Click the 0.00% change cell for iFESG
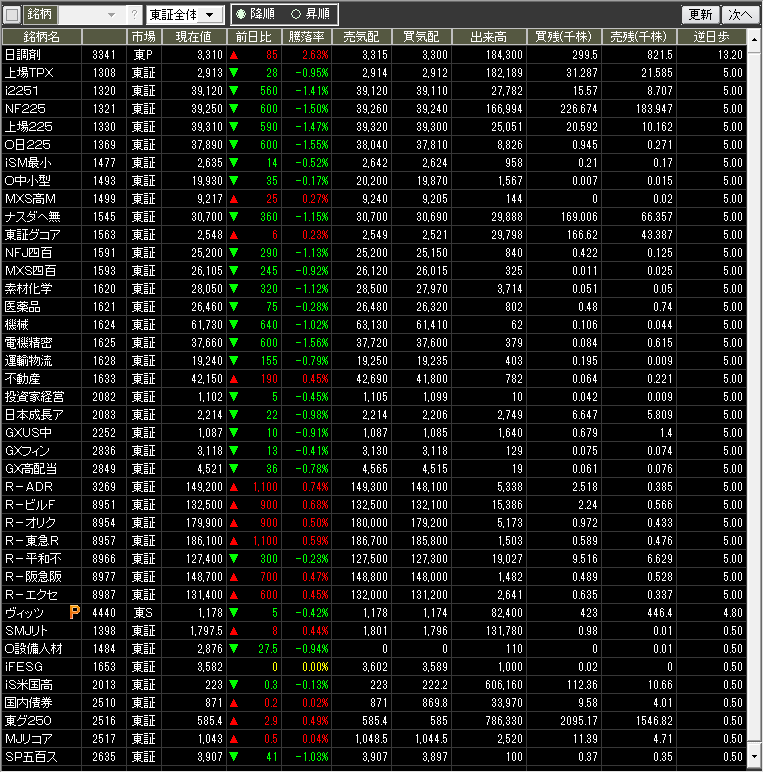Screen dimensions: 764x773 point(306,667)
